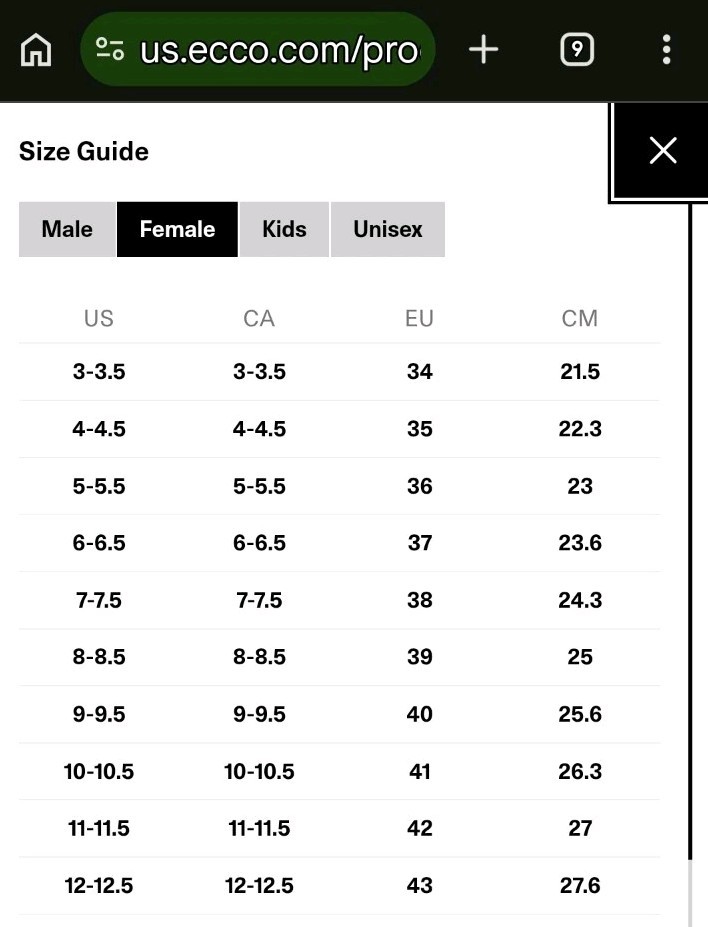Open a new tab with plus icon
This screenshot has width=708, height=927.
(x=484, y=49)
